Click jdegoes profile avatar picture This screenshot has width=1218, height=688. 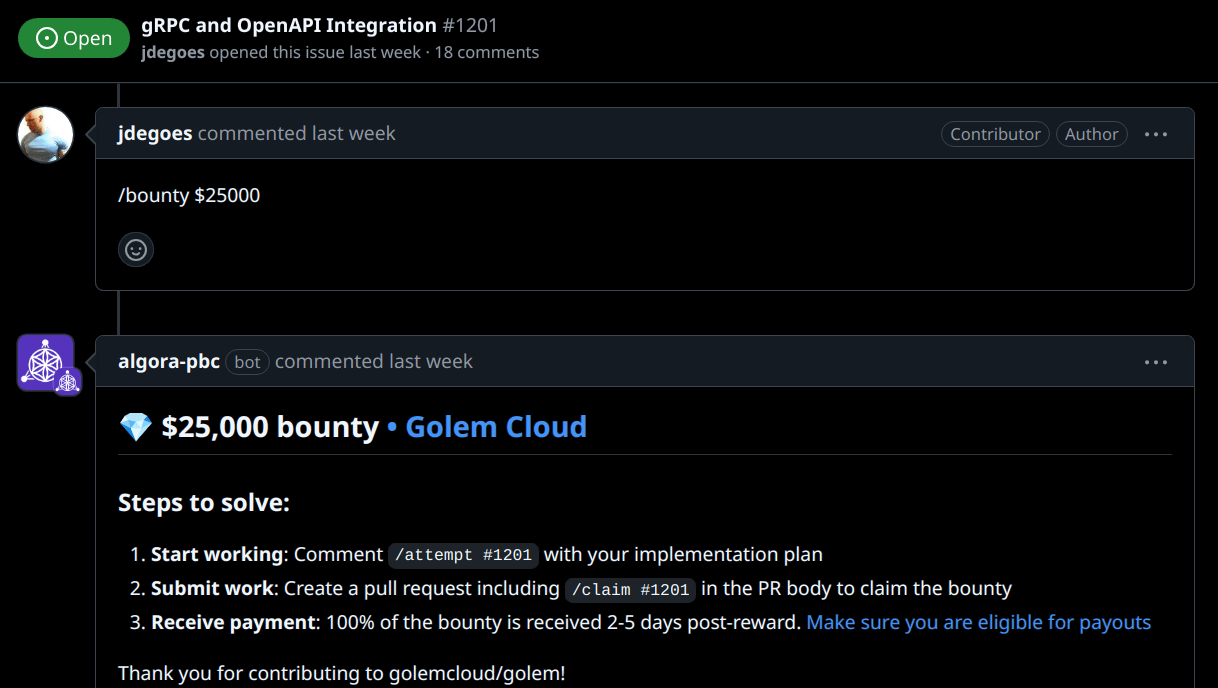pos(46,134)
